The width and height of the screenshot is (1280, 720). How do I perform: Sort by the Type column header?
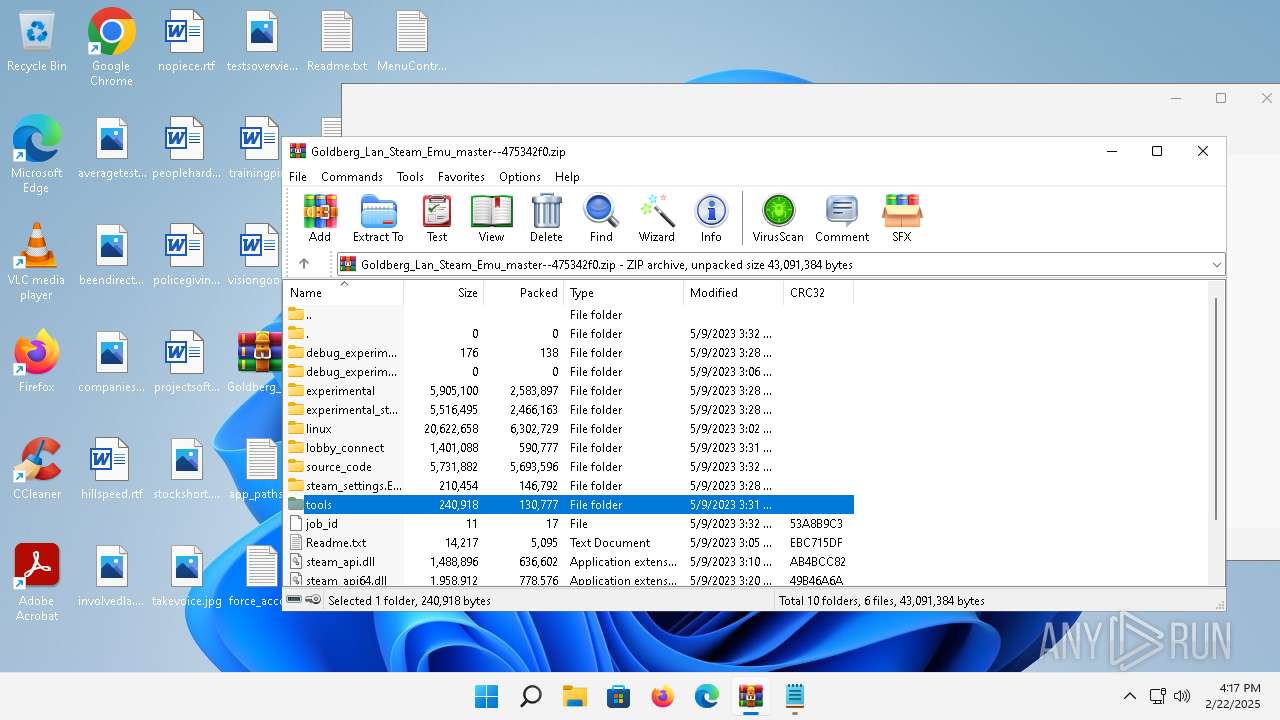pyautogui.click(x=624, y=293)
